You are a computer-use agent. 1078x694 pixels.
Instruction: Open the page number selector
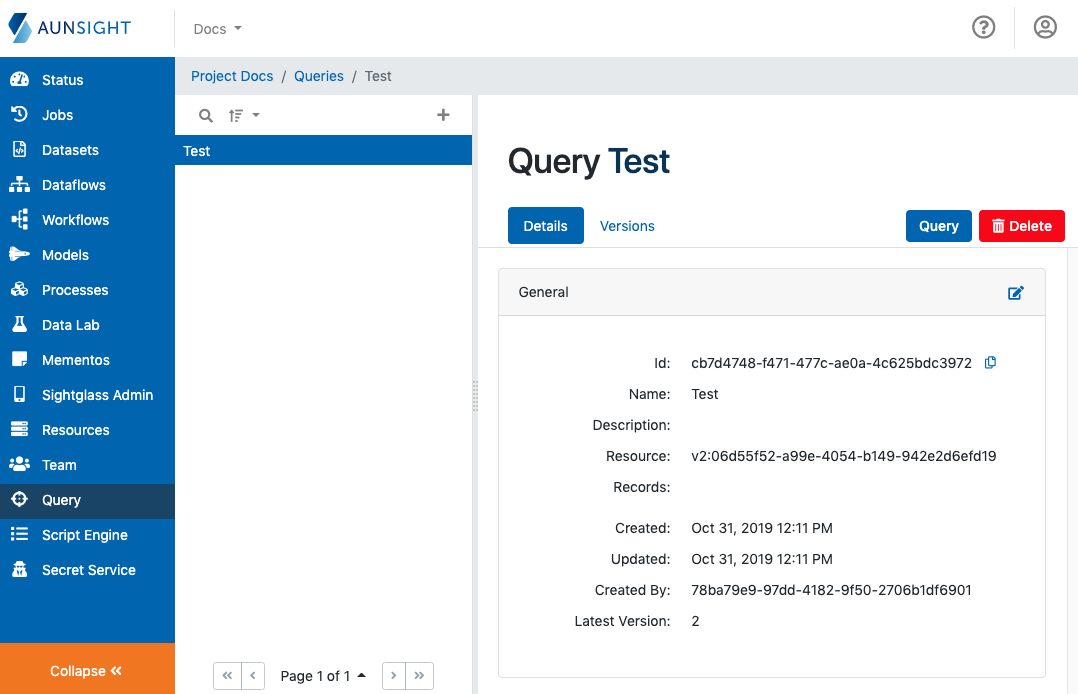(322, 676)
